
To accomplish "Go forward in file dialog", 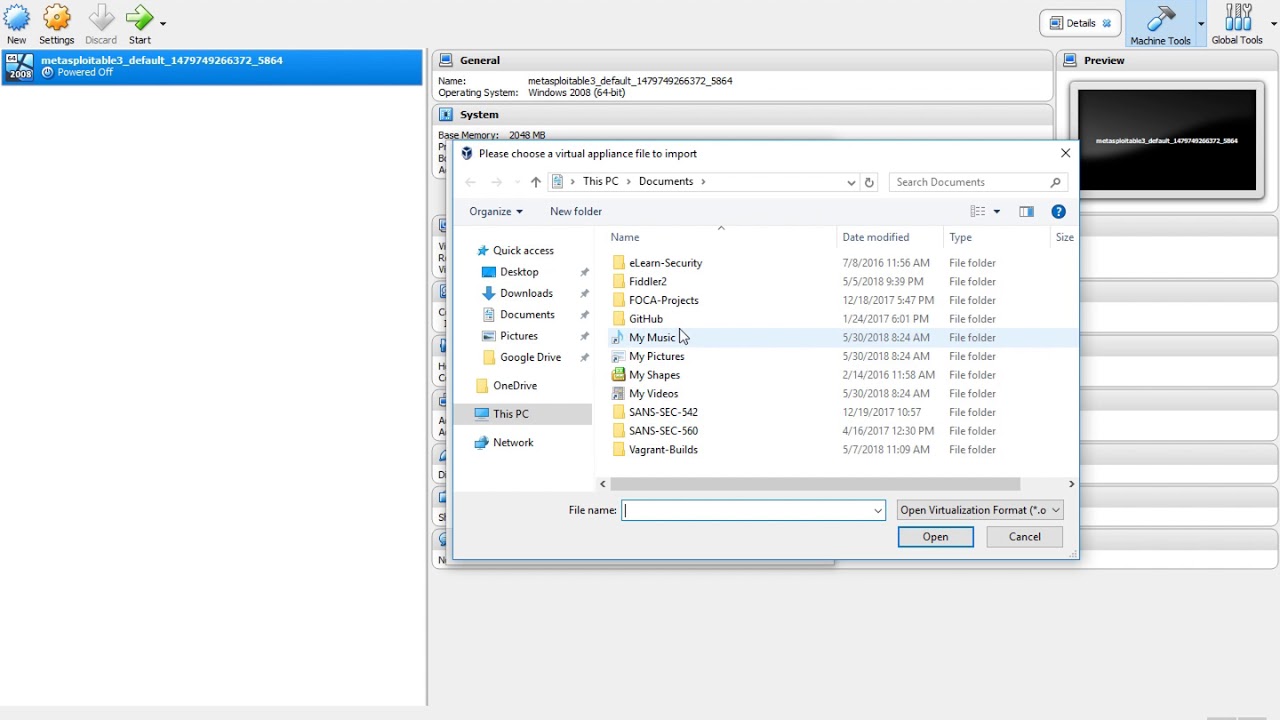I will point(496,182).
